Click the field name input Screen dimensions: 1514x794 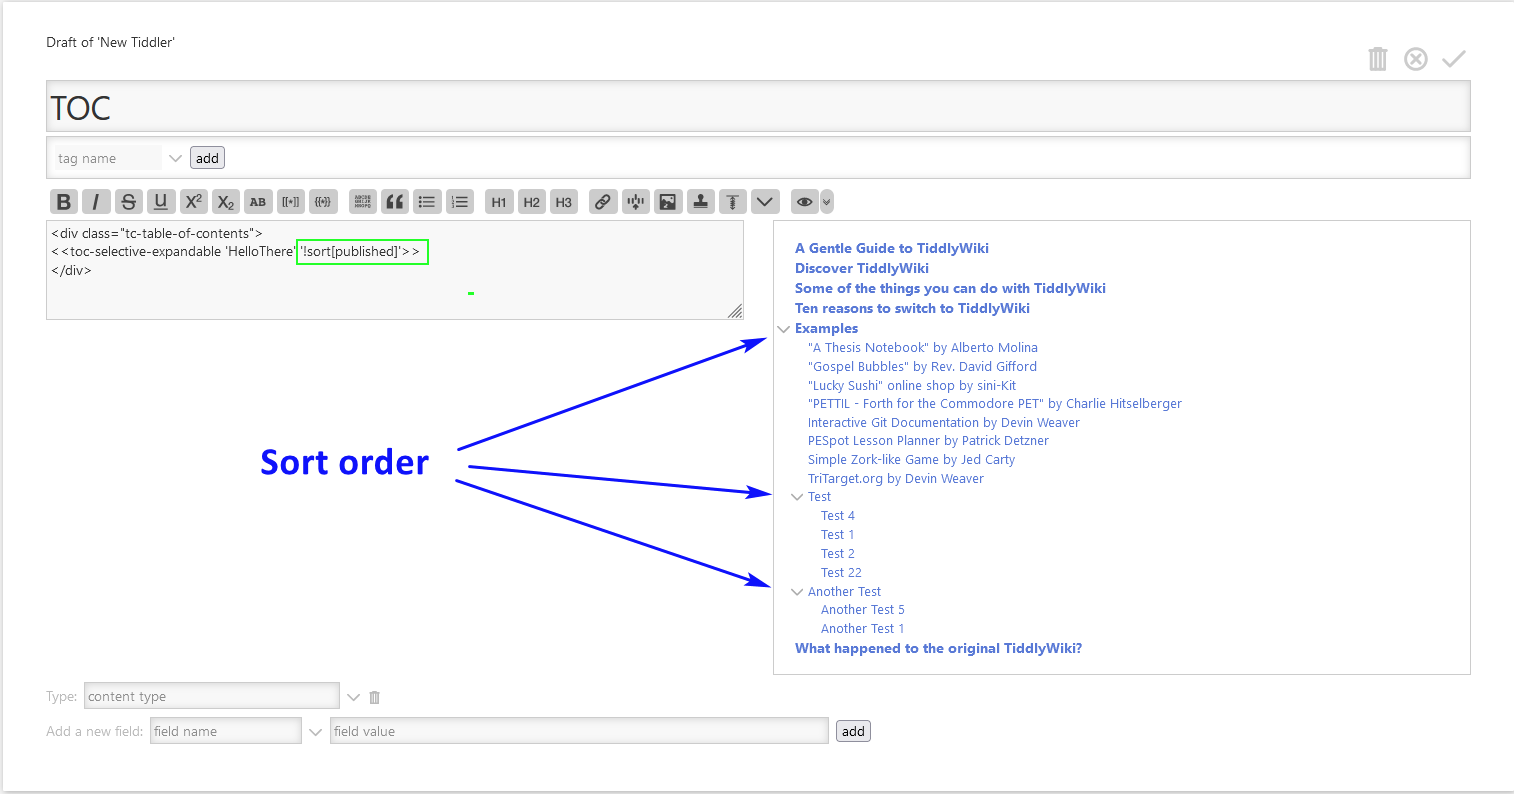(x=225, y=731)
